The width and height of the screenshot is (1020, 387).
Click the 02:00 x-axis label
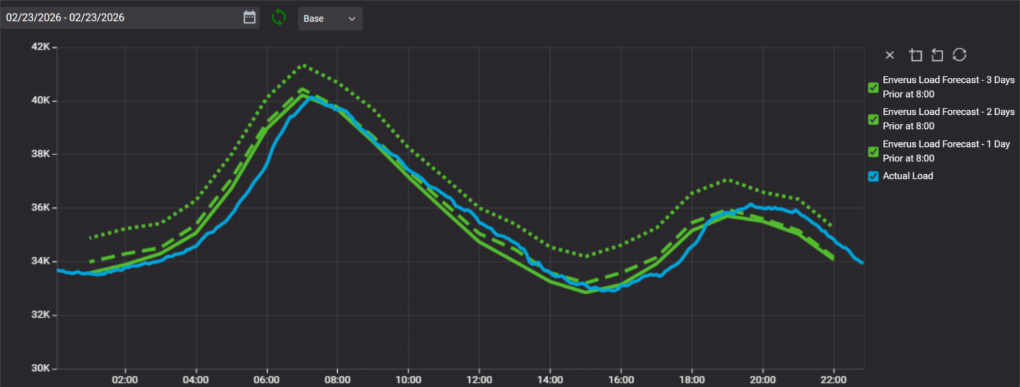click(x=125, y=379)
